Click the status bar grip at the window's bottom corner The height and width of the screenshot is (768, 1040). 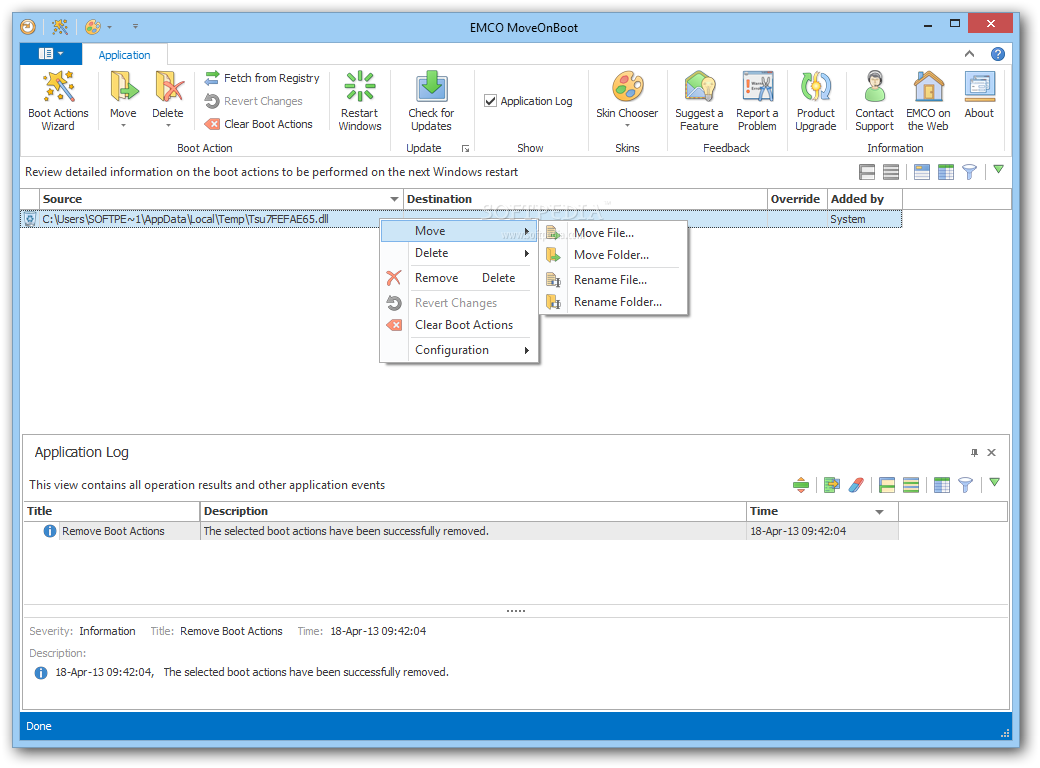point(1005,733)
